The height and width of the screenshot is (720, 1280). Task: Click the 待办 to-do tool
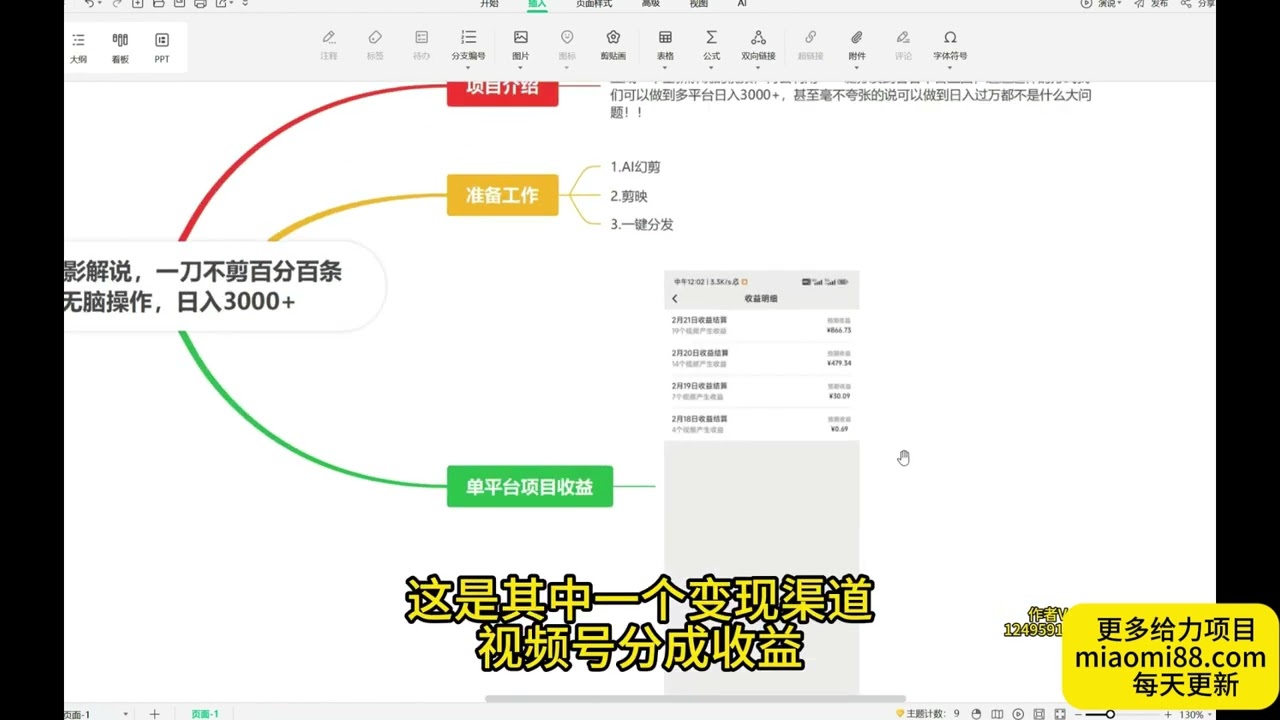(421, 45)
